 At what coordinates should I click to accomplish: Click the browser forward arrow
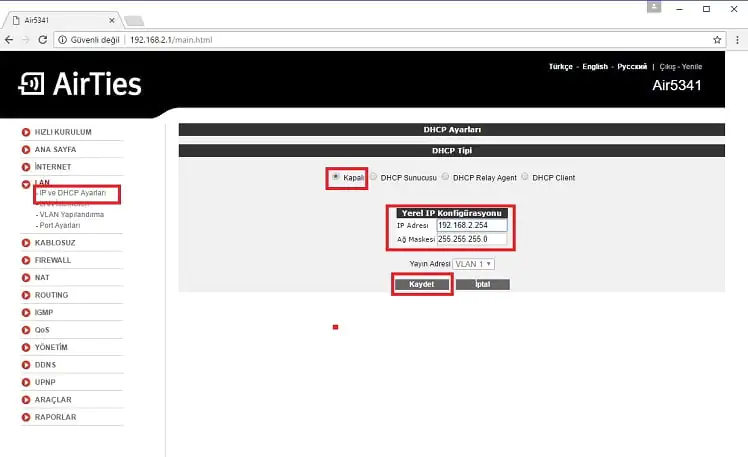click(x=26, y=40)
